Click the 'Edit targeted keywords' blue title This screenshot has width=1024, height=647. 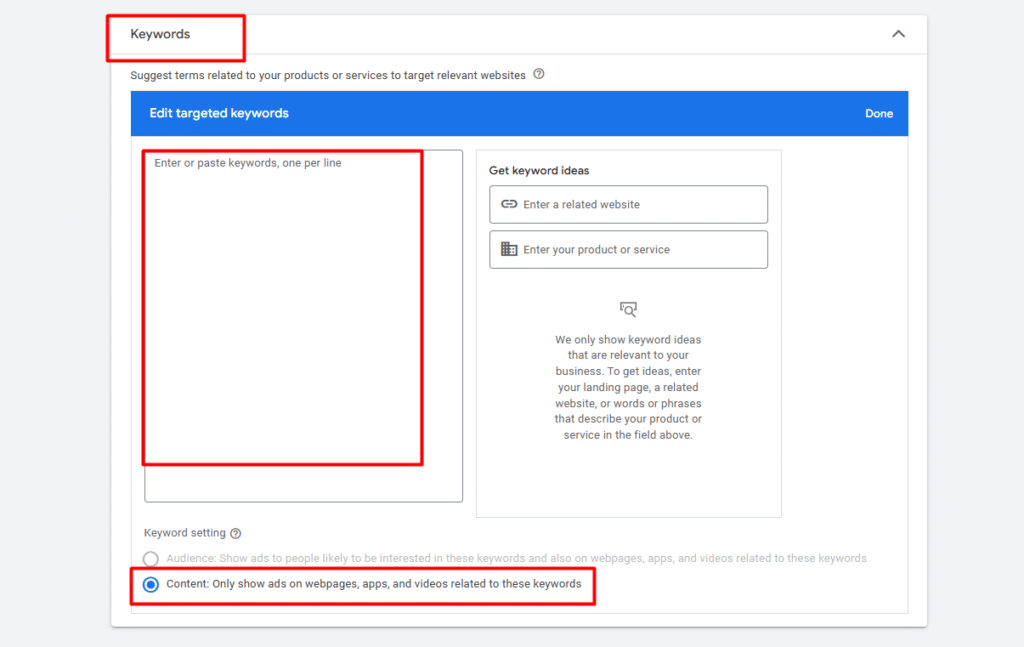tap(219, 113)
